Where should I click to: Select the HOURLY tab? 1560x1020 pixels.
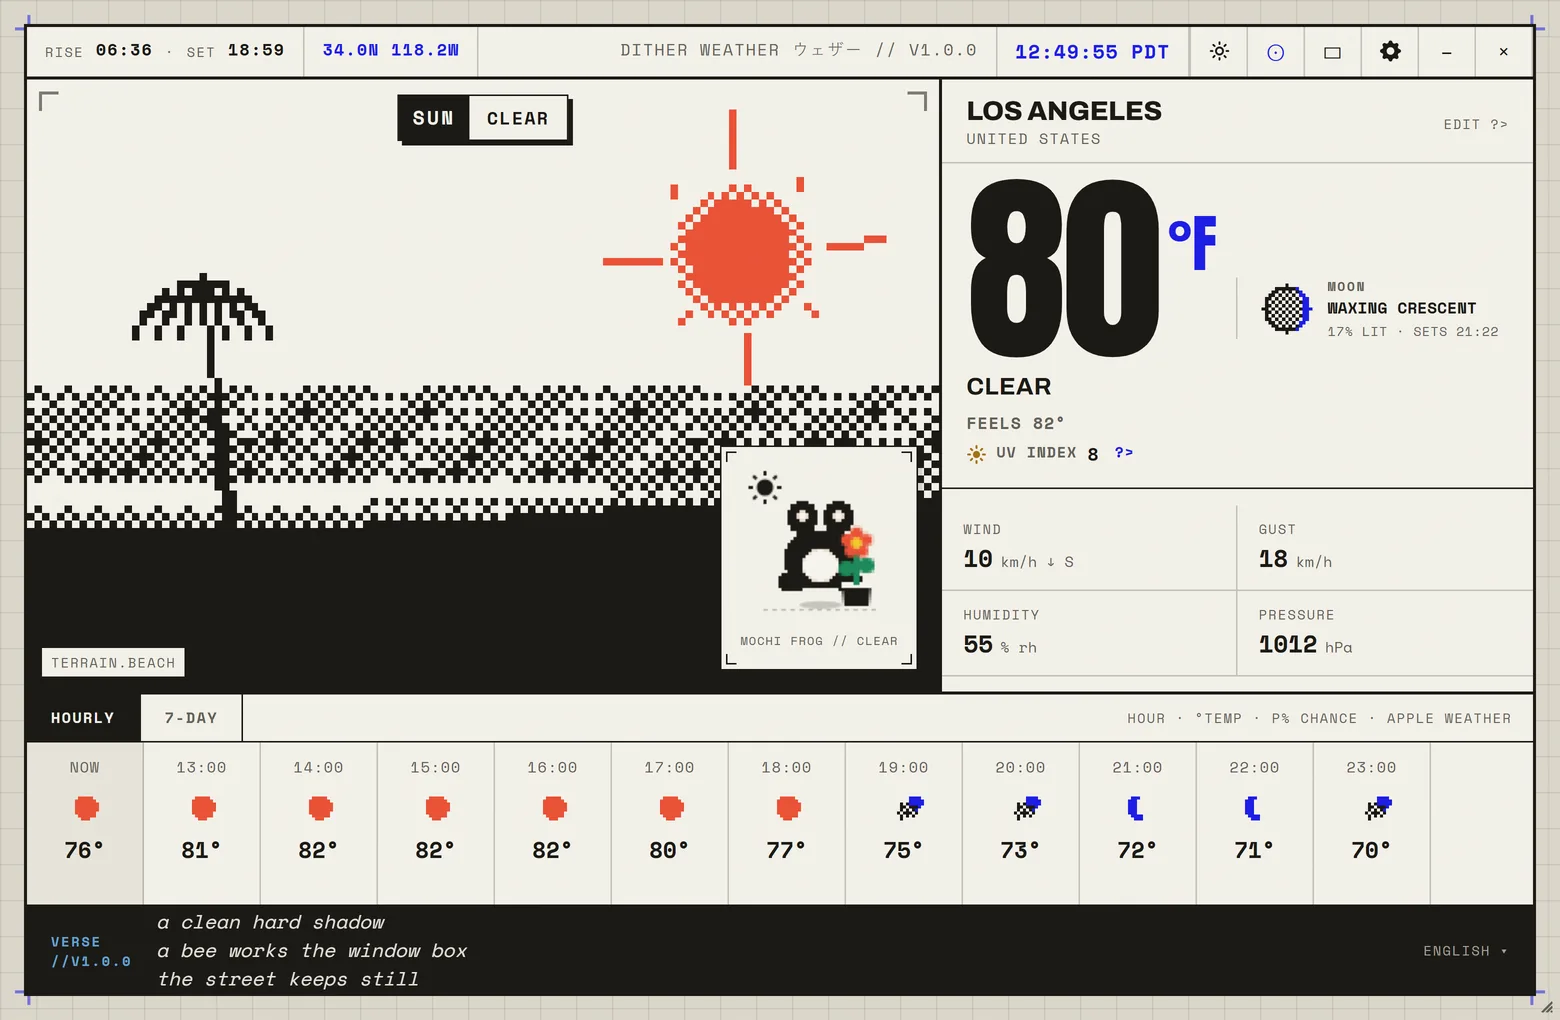(x=83, y=718)
